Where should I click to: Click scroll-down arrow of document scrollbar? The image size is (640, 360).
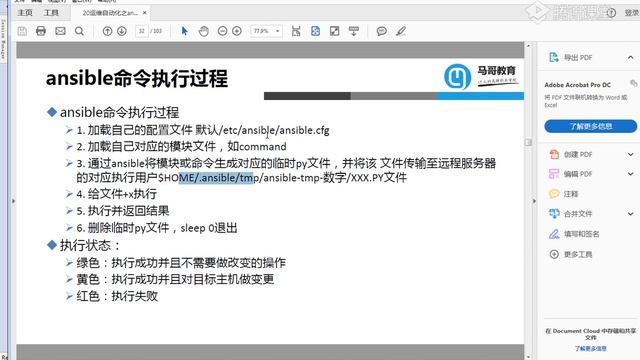pos(528,356)
